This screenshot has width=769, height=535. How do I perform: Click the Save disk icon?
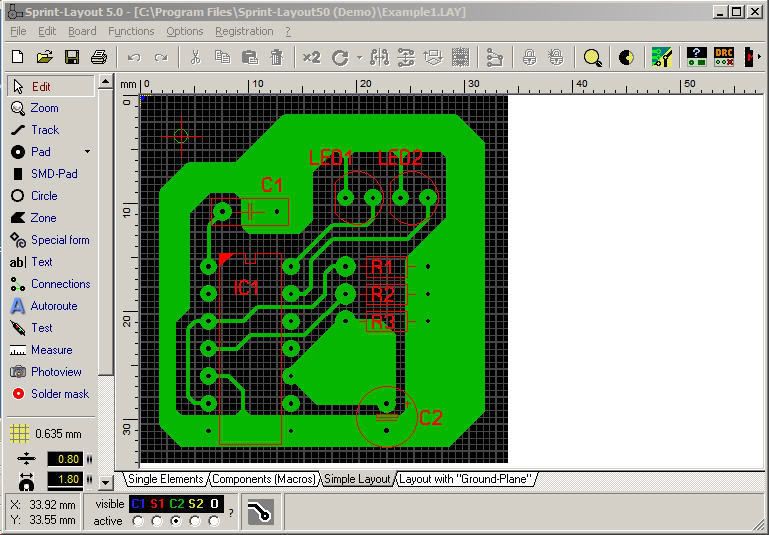[72, 58]
